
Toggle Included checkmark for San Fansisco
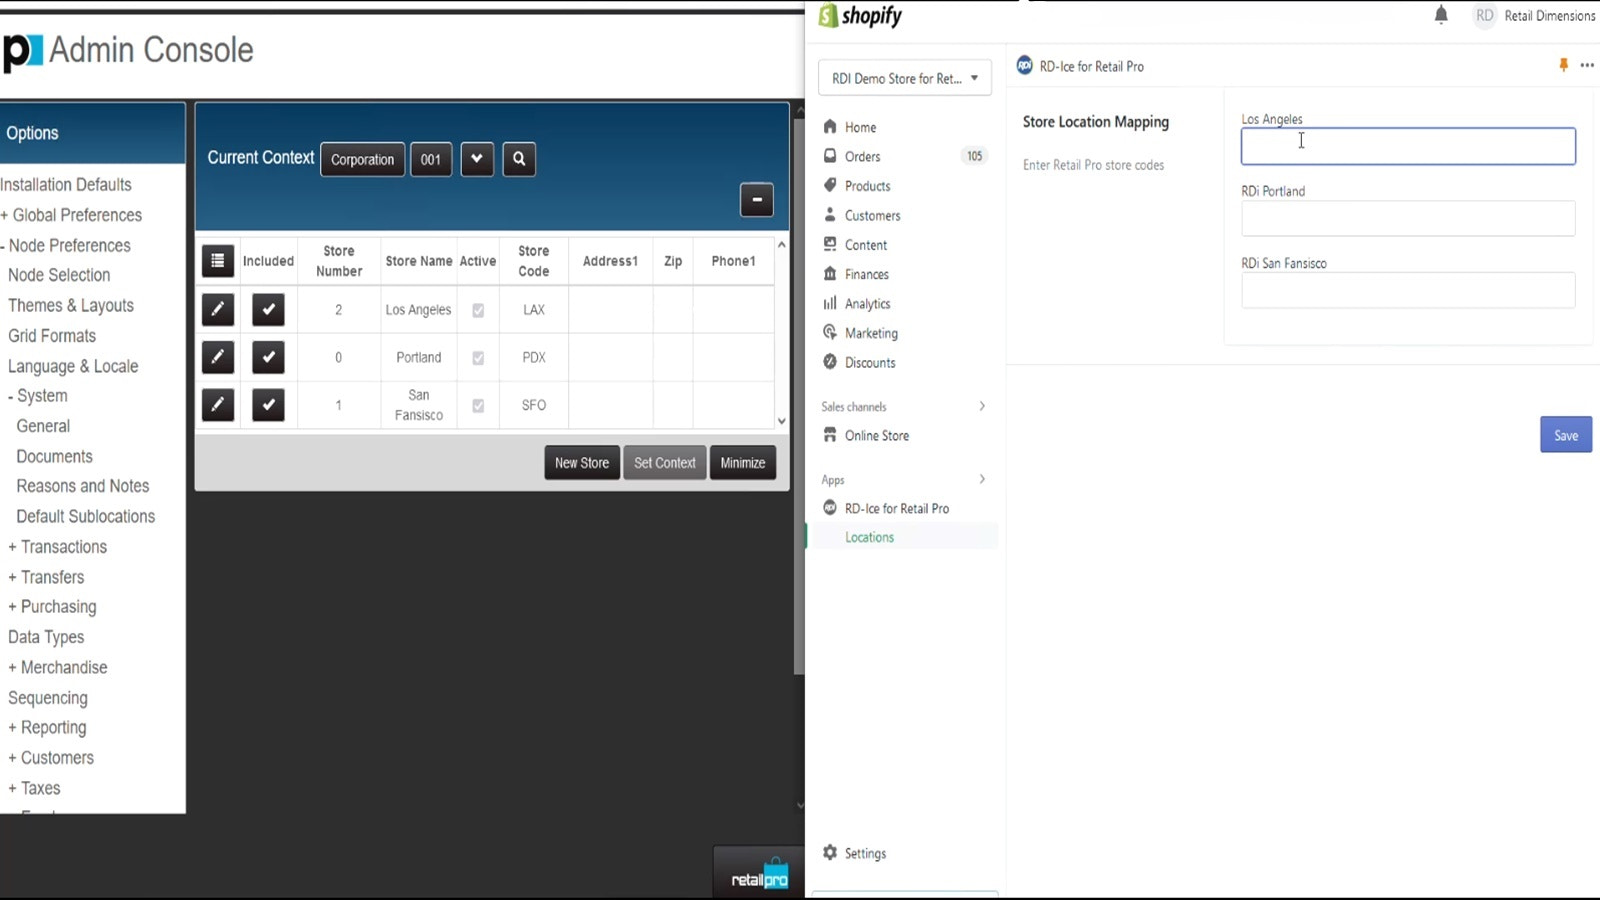coord(268,404)
